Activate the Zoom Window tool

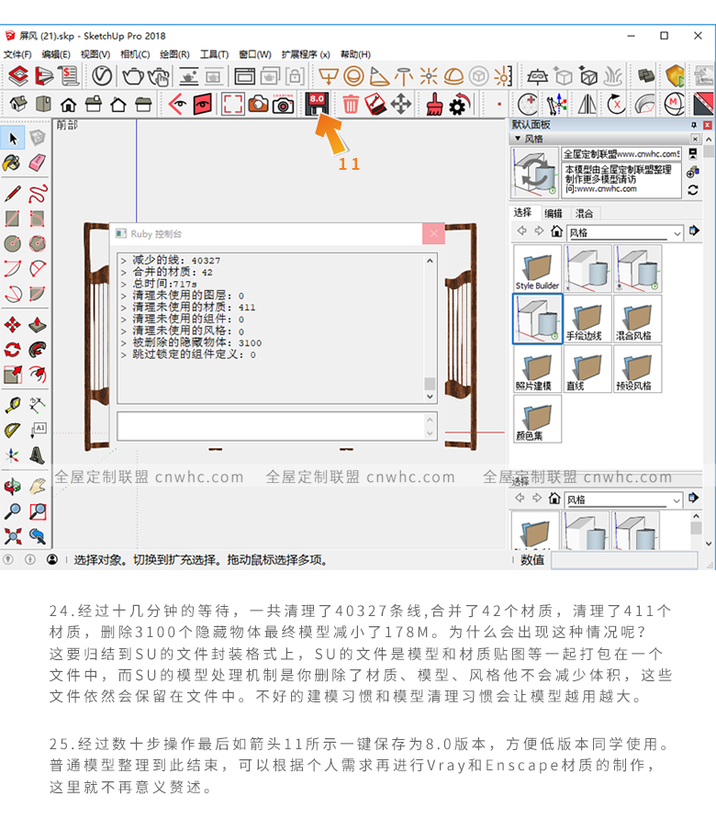click(x=37, y=511)
